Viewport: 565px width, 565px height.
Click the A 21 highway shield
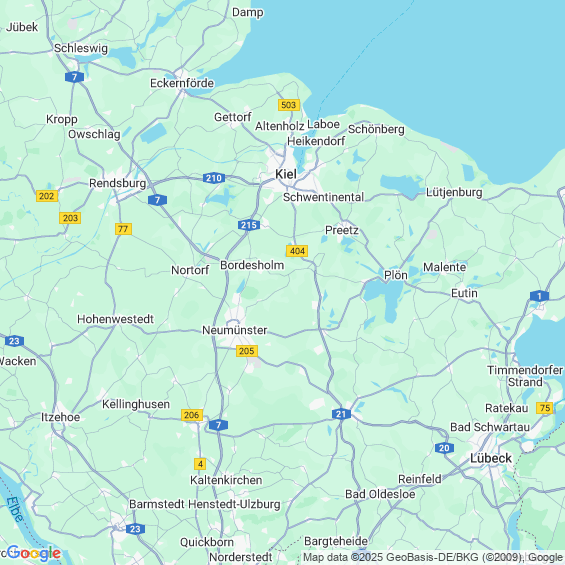341,414
